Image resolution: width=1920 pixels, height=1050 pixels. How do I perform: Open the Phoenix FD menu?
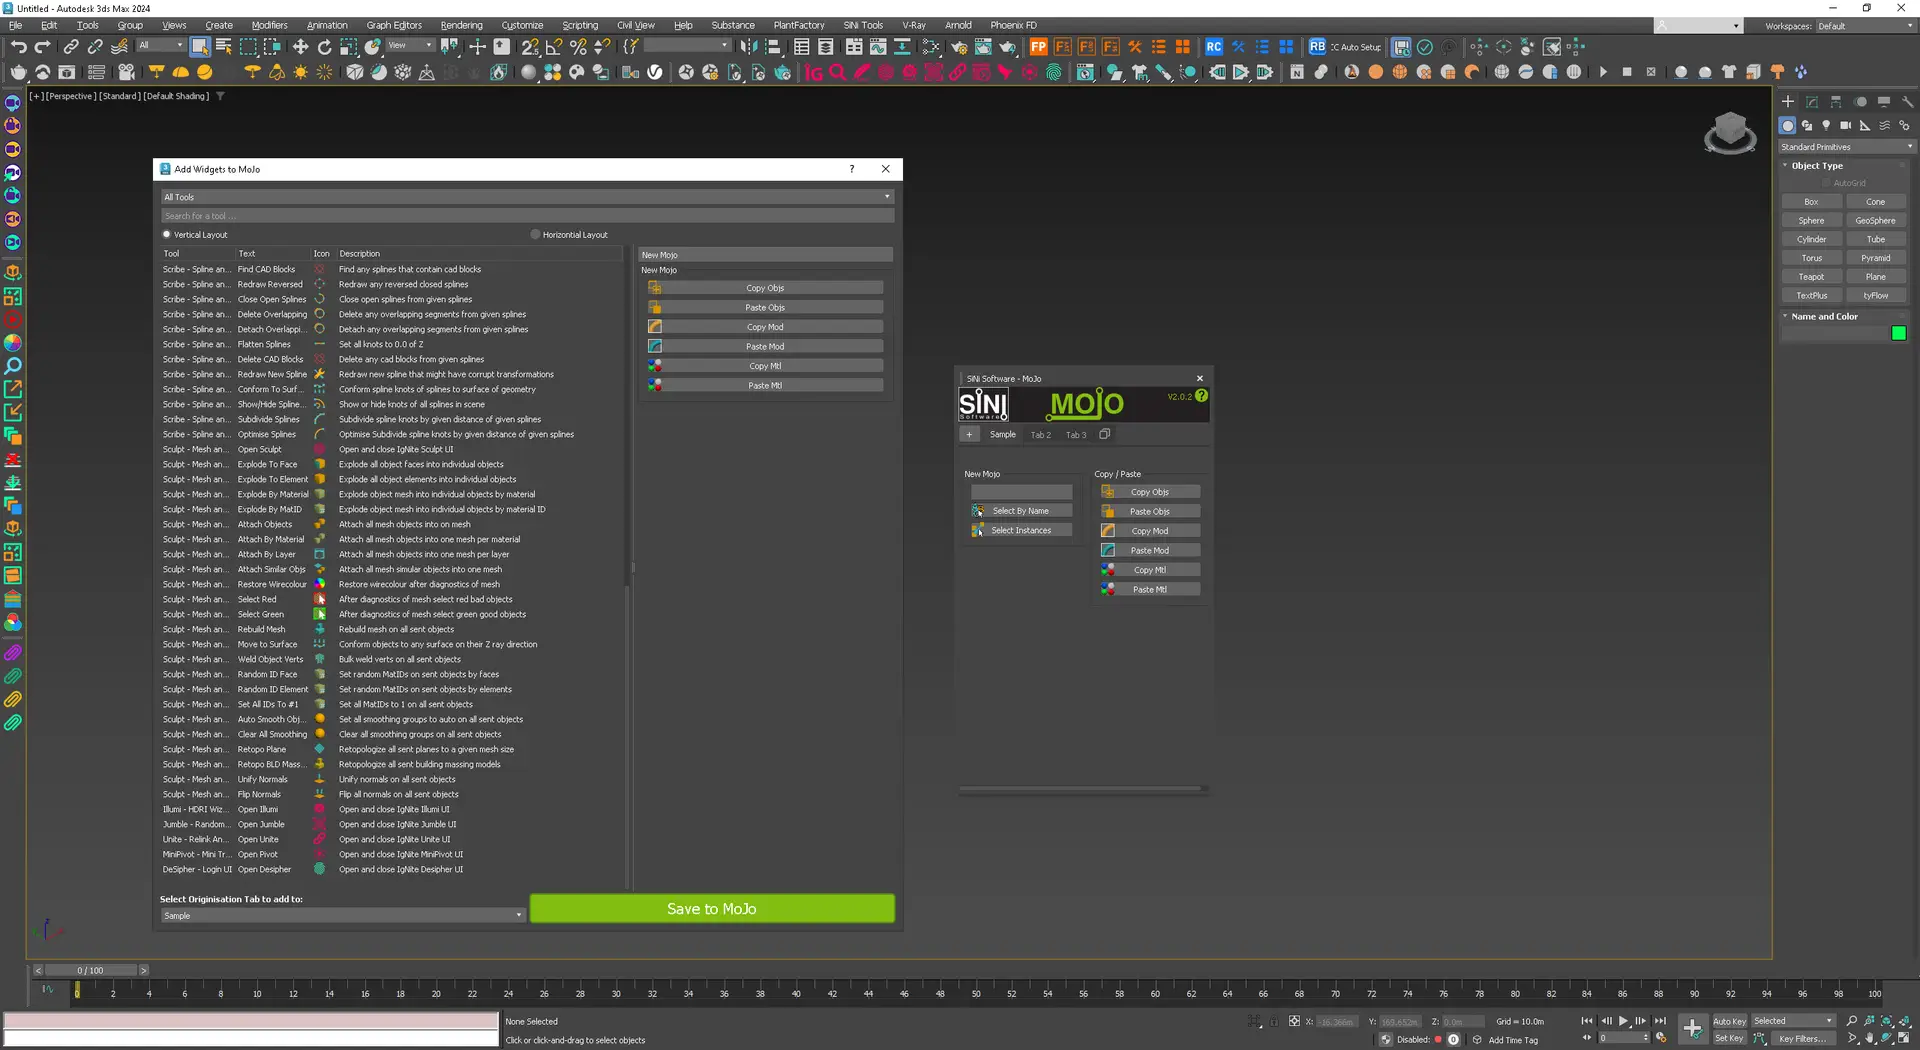pyautogui.click(x=1013, y=25)
